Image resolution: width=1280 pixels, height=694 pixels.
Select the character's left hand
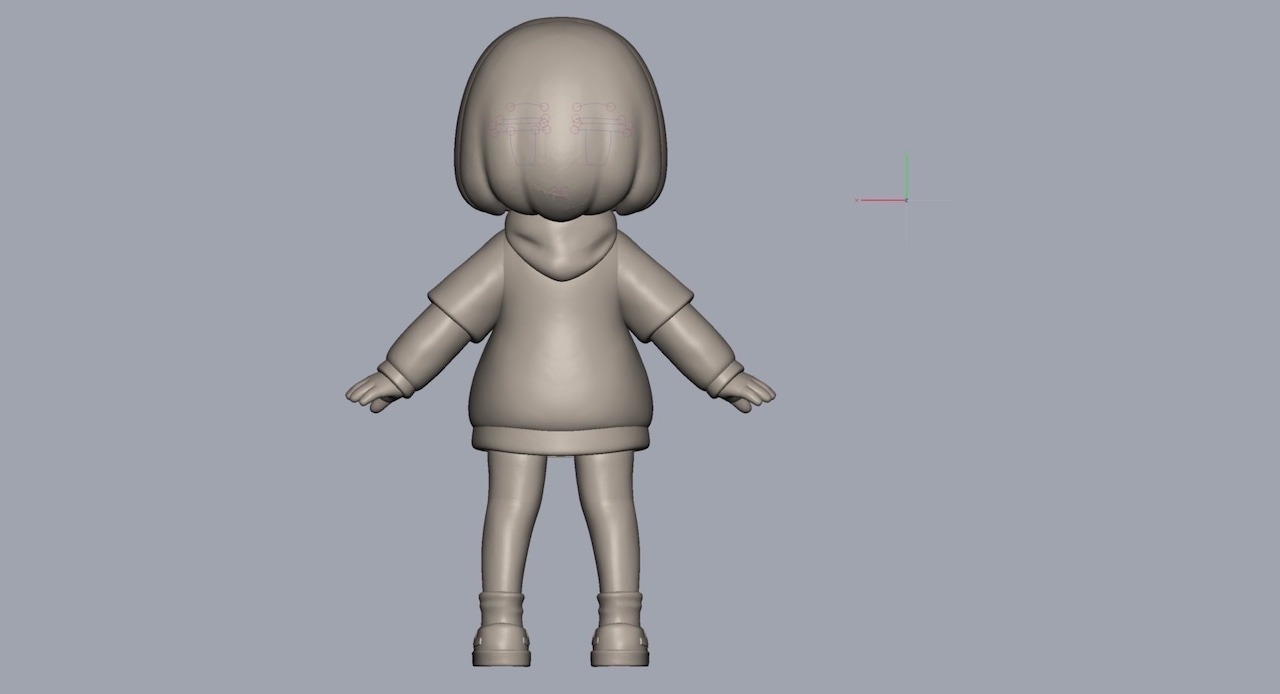click(x=372, y=391)
